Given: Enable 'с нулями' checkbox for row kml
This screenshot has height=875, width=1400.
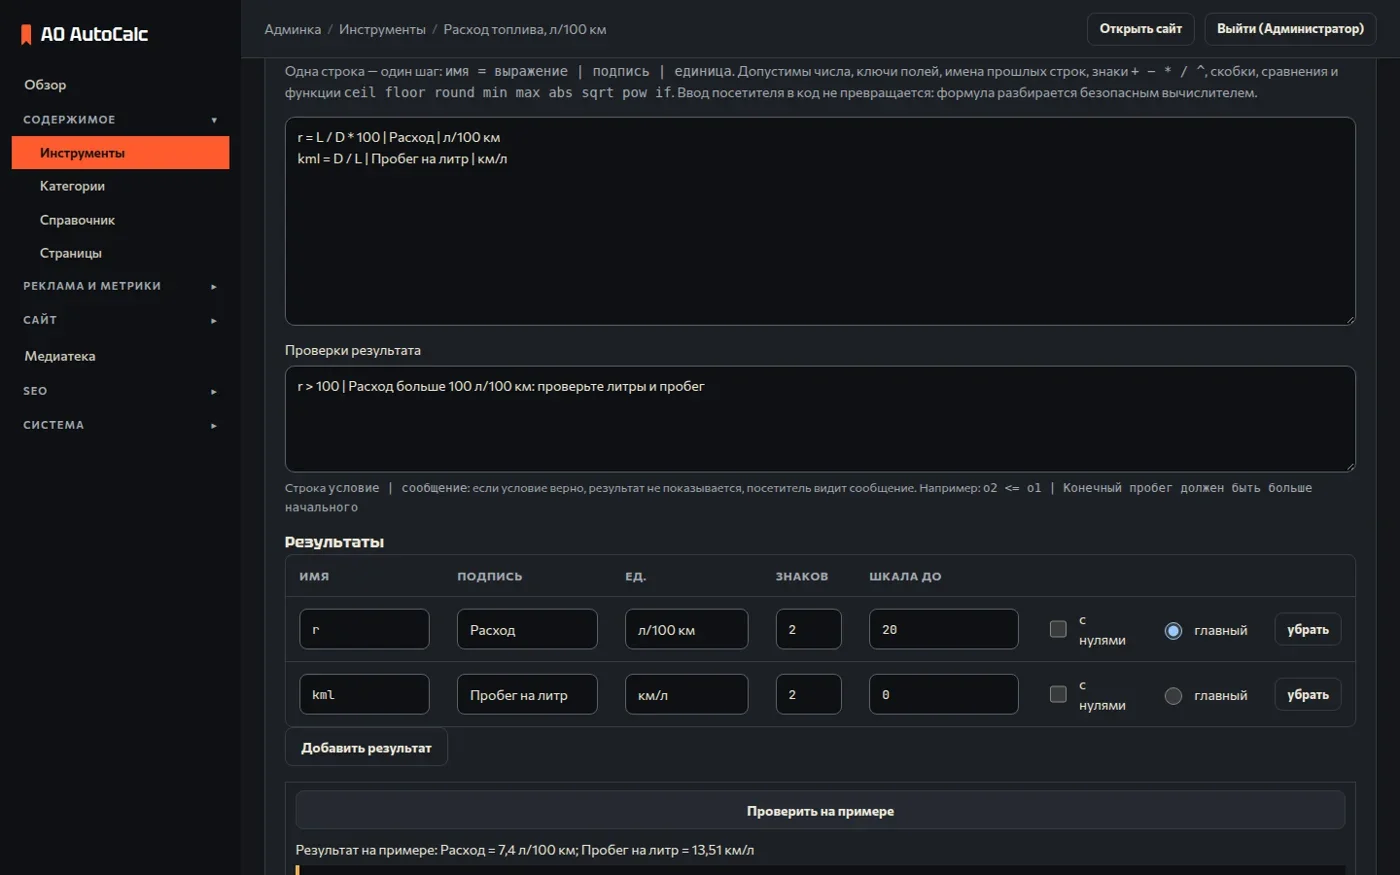Looking at the screenshot, I should click(x=1058, y=694).
